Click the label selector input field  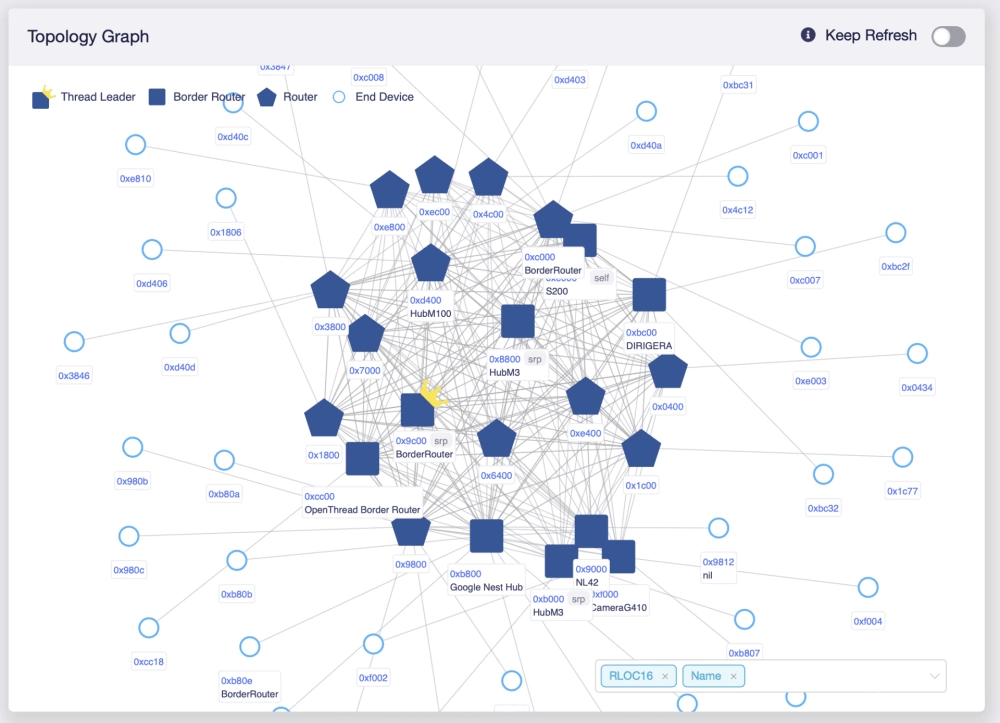770,676
